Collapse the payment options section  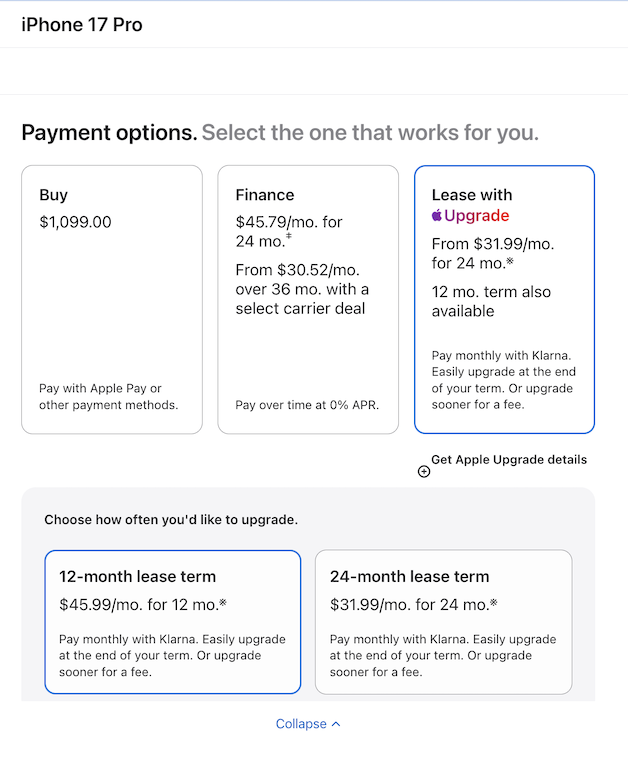[x=308, y=724]
